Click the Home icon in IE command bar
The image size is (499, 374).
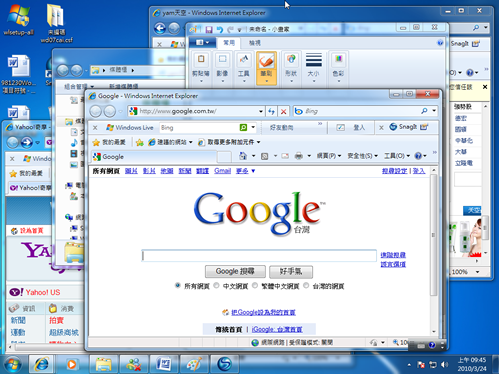(x=243, y=156)
